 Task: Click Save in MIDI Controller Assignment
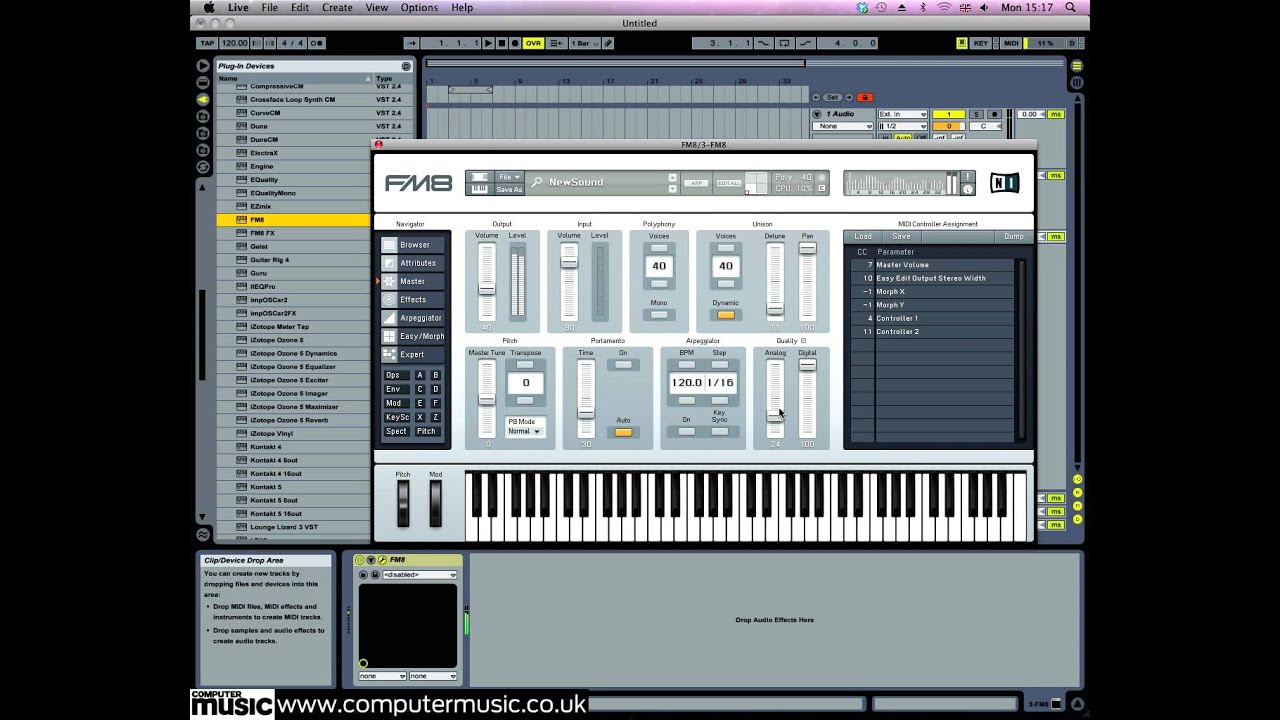click(x=901, y=237)
